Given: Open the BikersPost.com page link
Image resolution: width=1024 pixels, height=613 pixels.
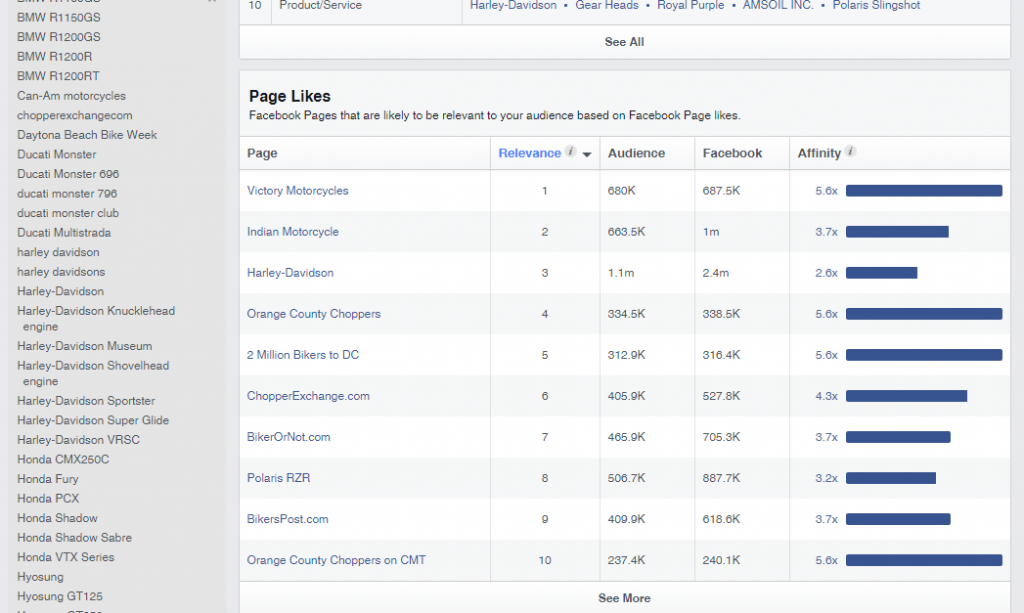Looking at the screenshot, I should point(287,519).
